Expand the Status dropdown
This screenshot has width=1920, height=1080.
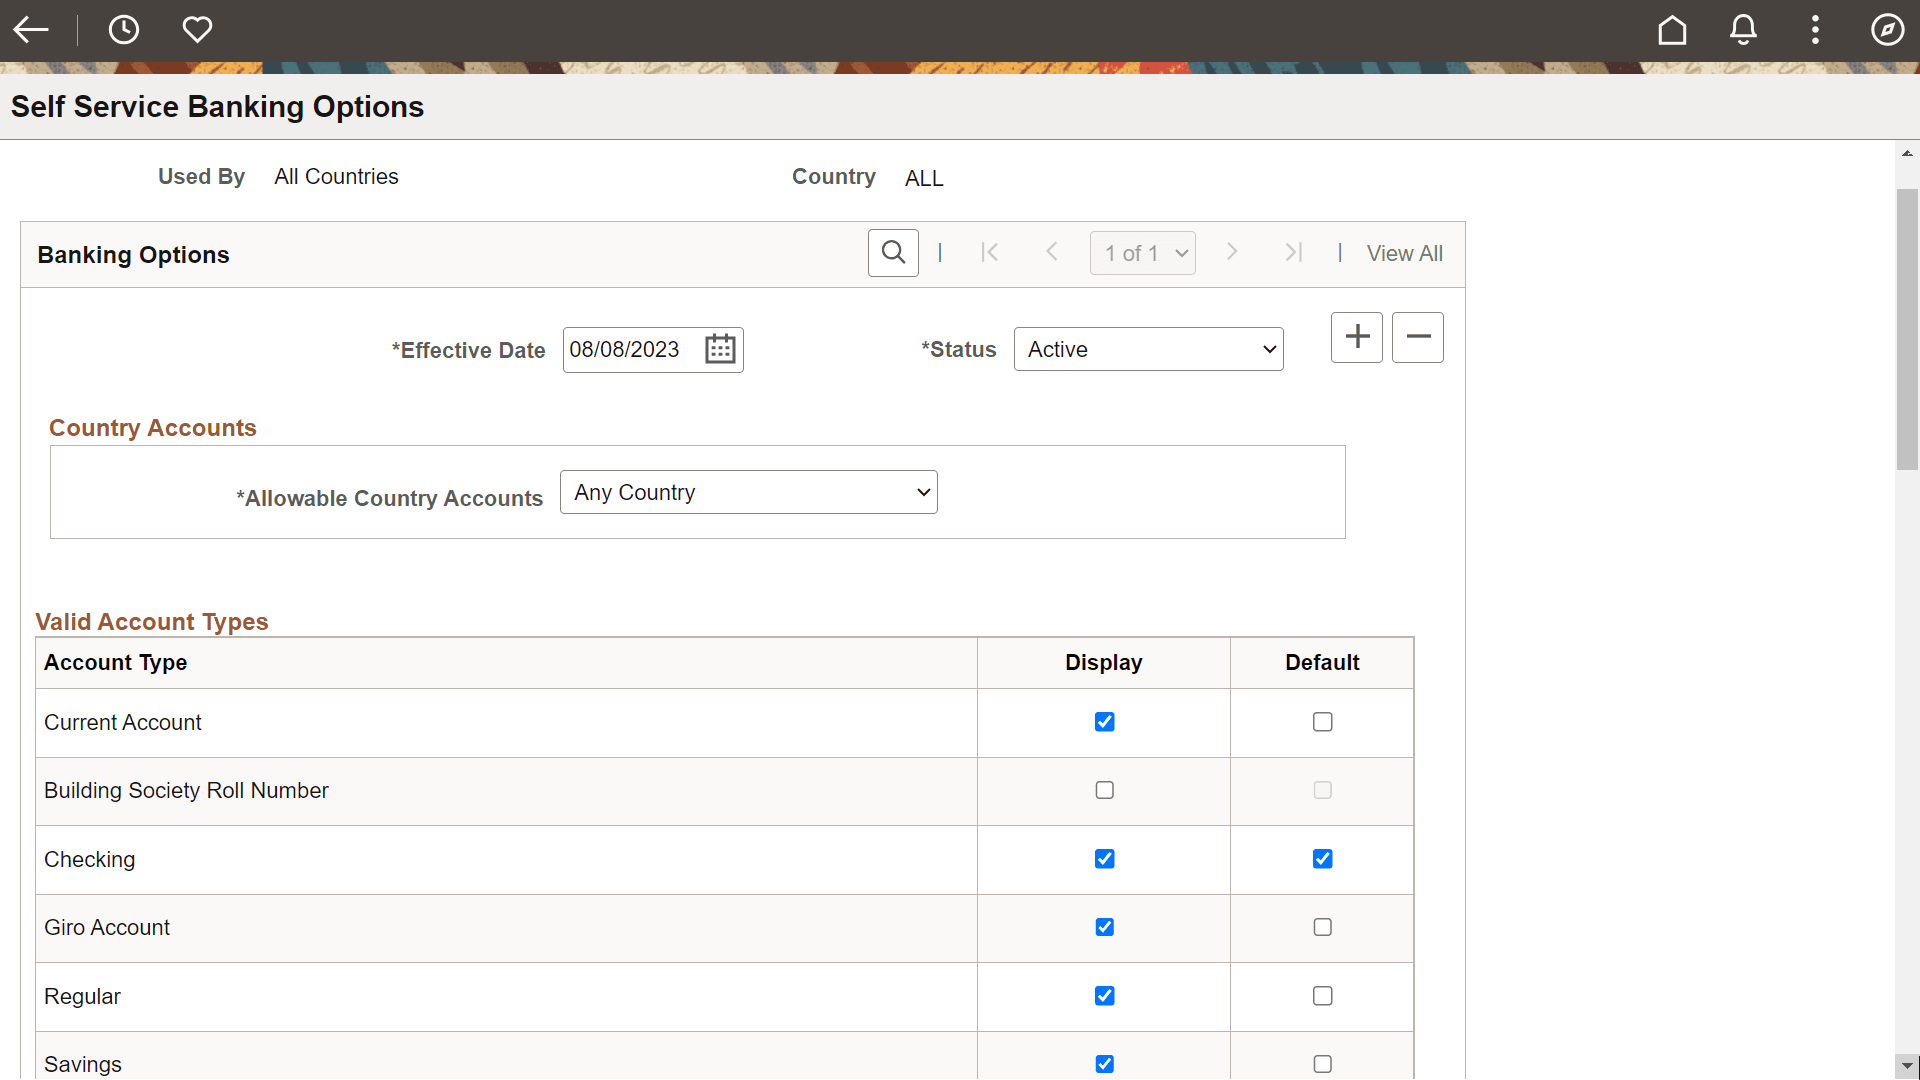1148,349
